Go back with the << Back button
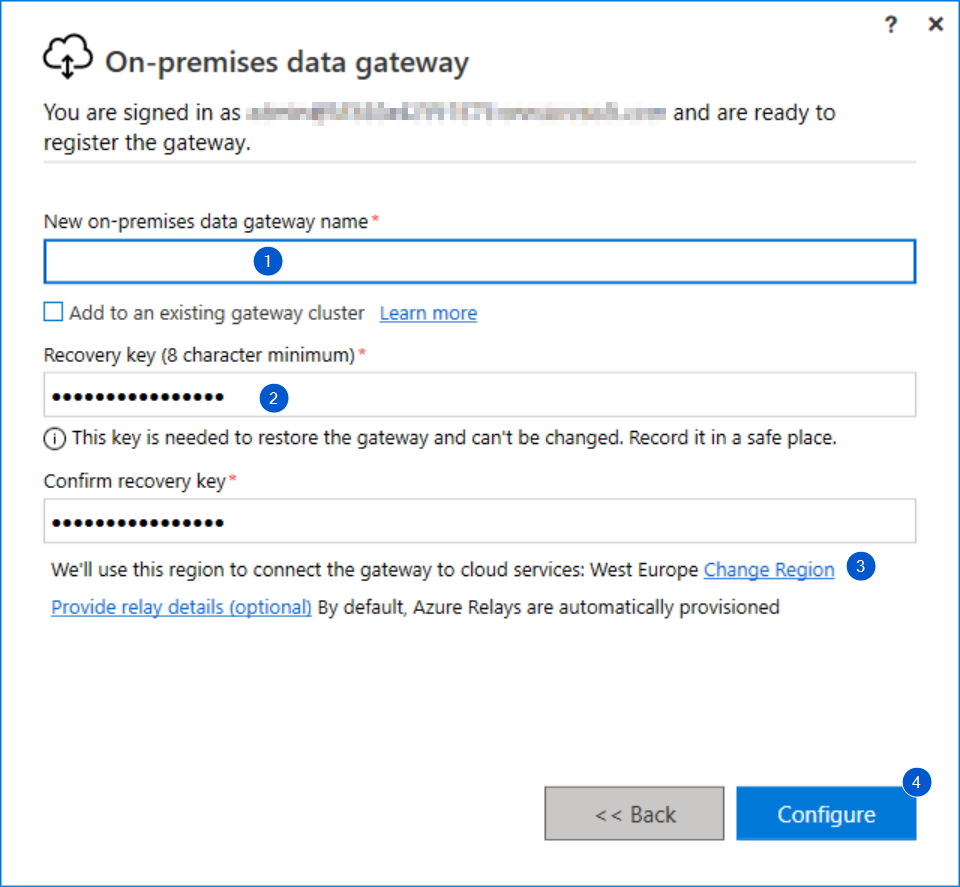The image size is (960, 887). tap(634, 814)
